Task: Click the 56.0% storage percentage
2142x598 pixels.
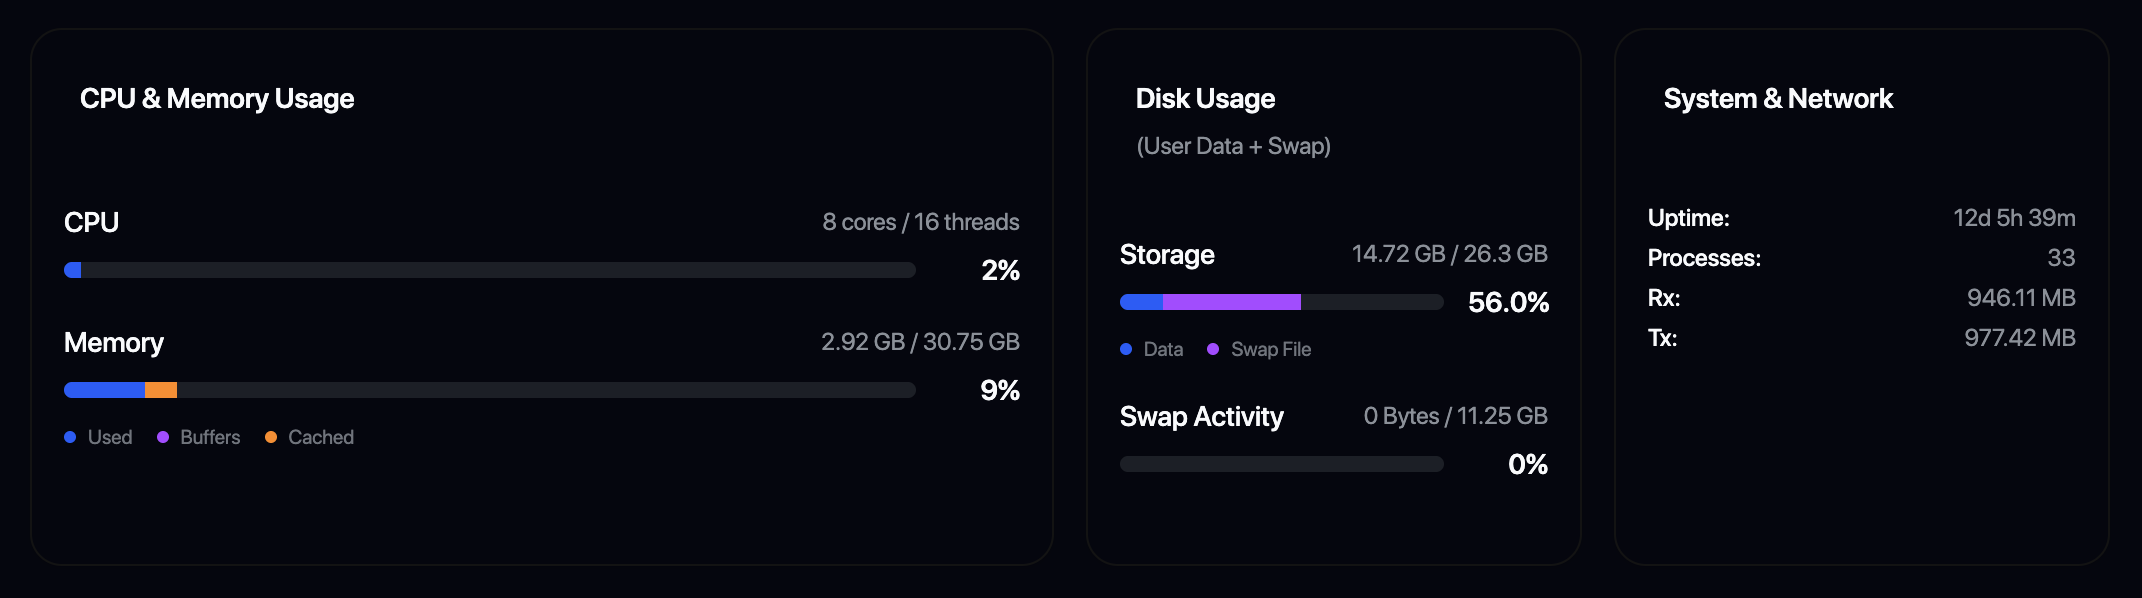Action: [1508, 302]
